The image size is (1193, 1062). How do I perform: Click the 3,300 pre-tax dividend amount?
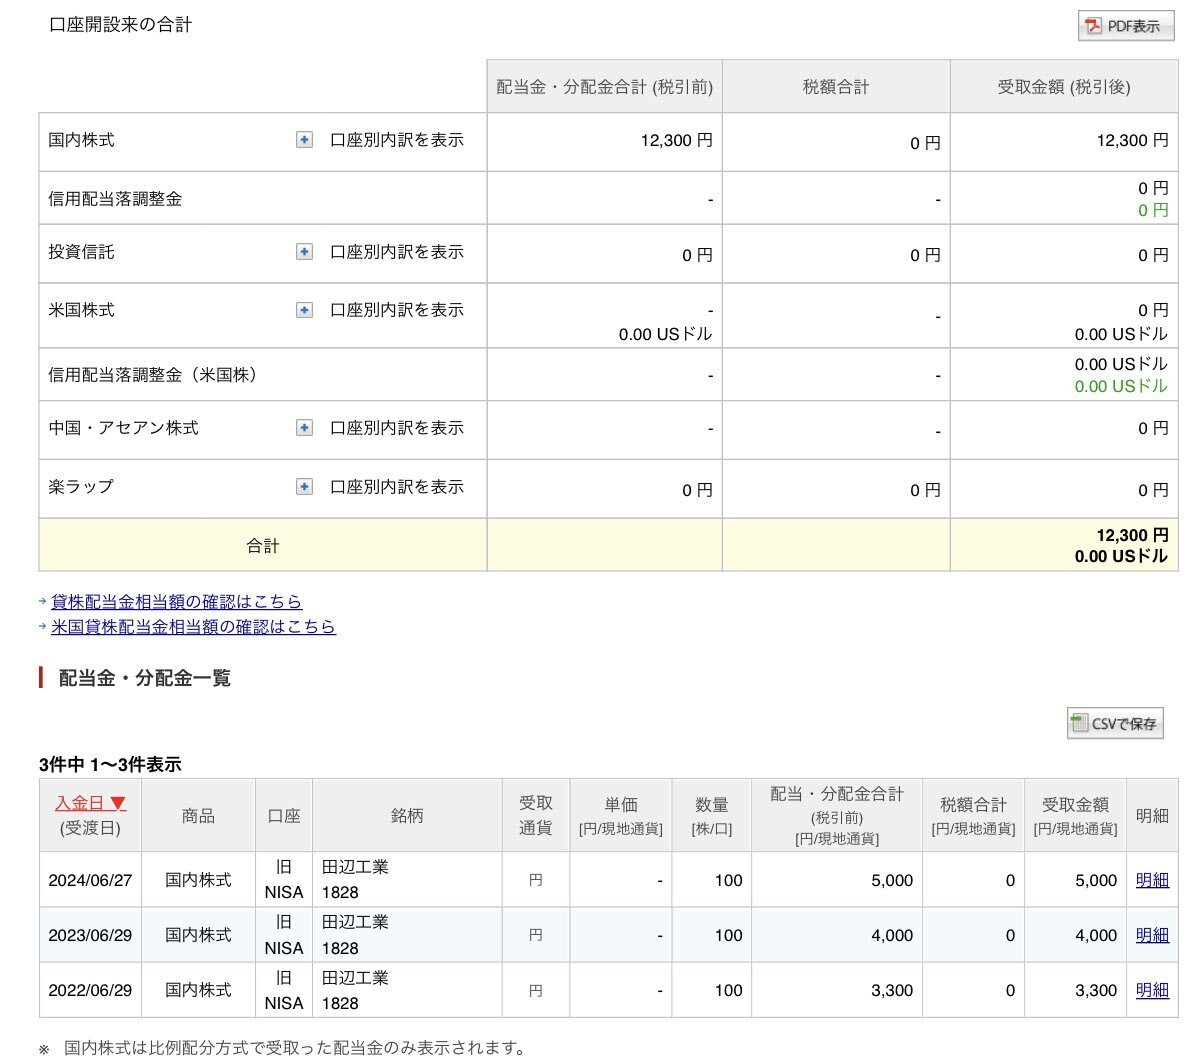(892, 990)
